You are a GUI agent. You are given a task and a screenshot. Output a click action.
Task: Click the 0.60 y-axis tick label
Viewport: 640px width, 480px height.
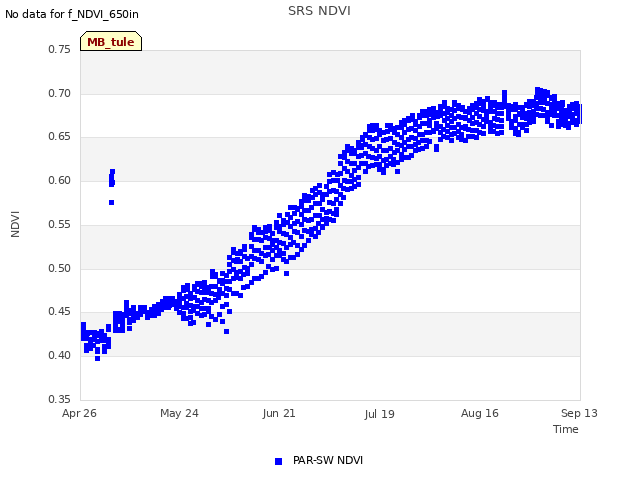(x=60, y=180)
